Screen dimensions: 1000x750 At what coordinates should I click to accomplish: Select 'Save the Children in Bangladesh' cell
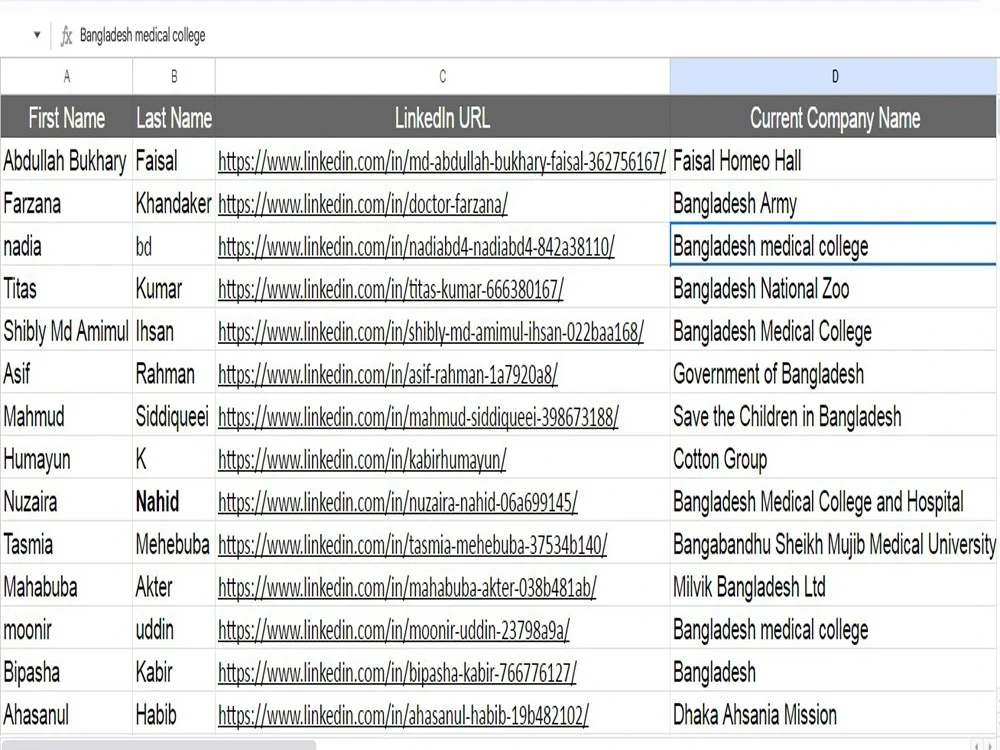point(833,416)
